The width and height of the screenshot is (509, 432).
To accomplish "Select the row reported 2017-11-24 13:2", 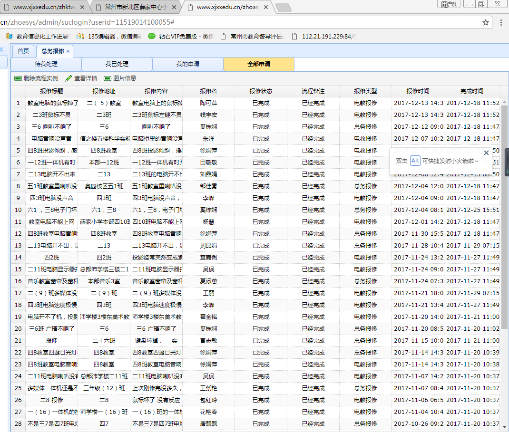I will click(256, 257).
